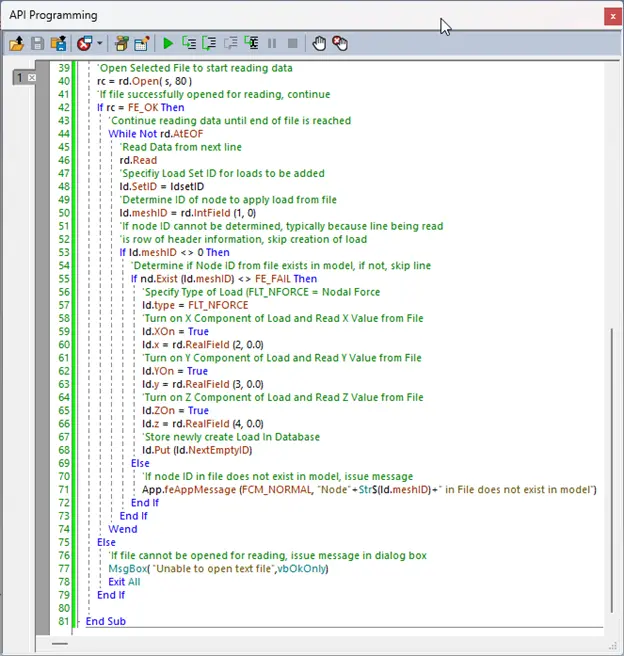Open a script file with folder icon
This screenshot has width=624, height=656.
(x=17, y=44)
